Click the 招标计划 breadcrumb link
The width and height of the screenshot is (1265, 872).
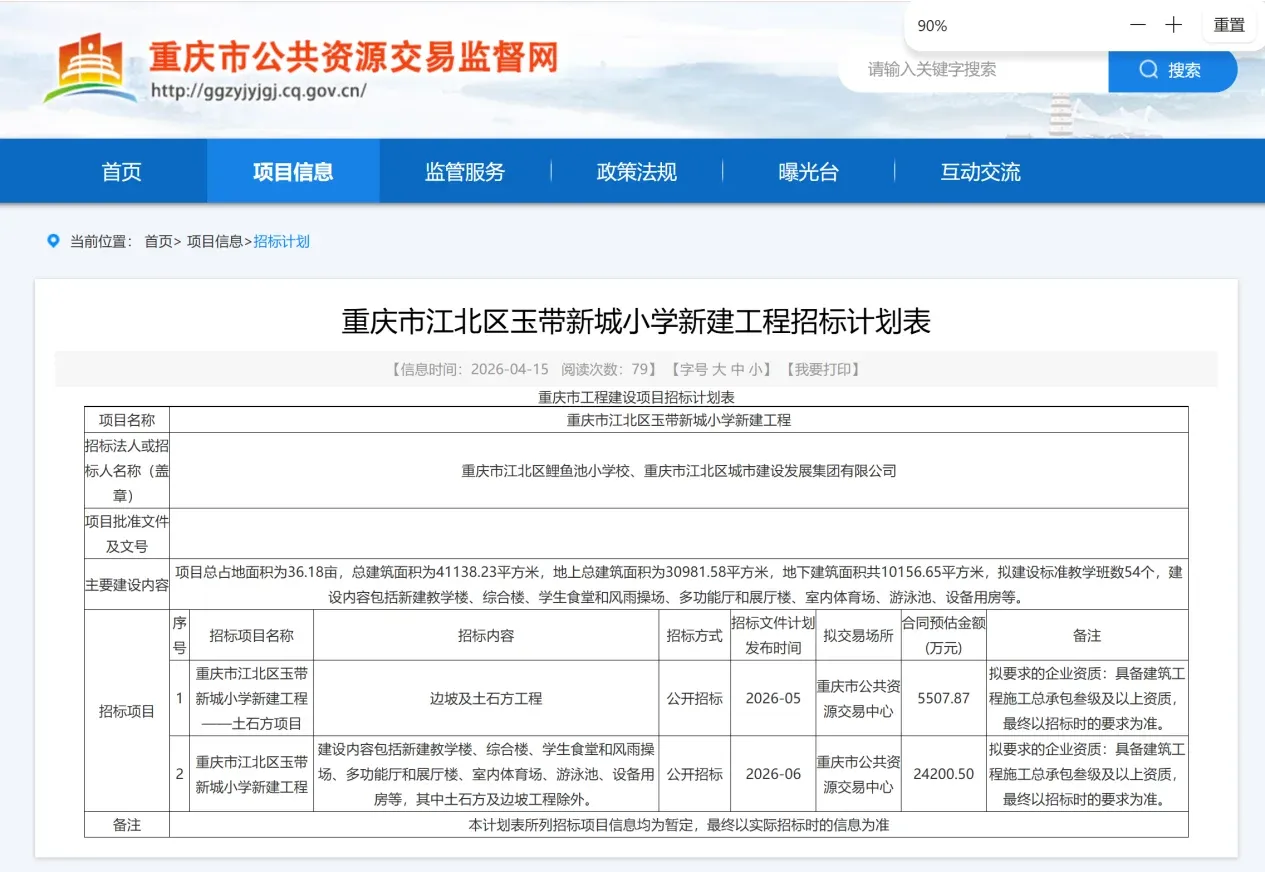[x=282, y=241]
